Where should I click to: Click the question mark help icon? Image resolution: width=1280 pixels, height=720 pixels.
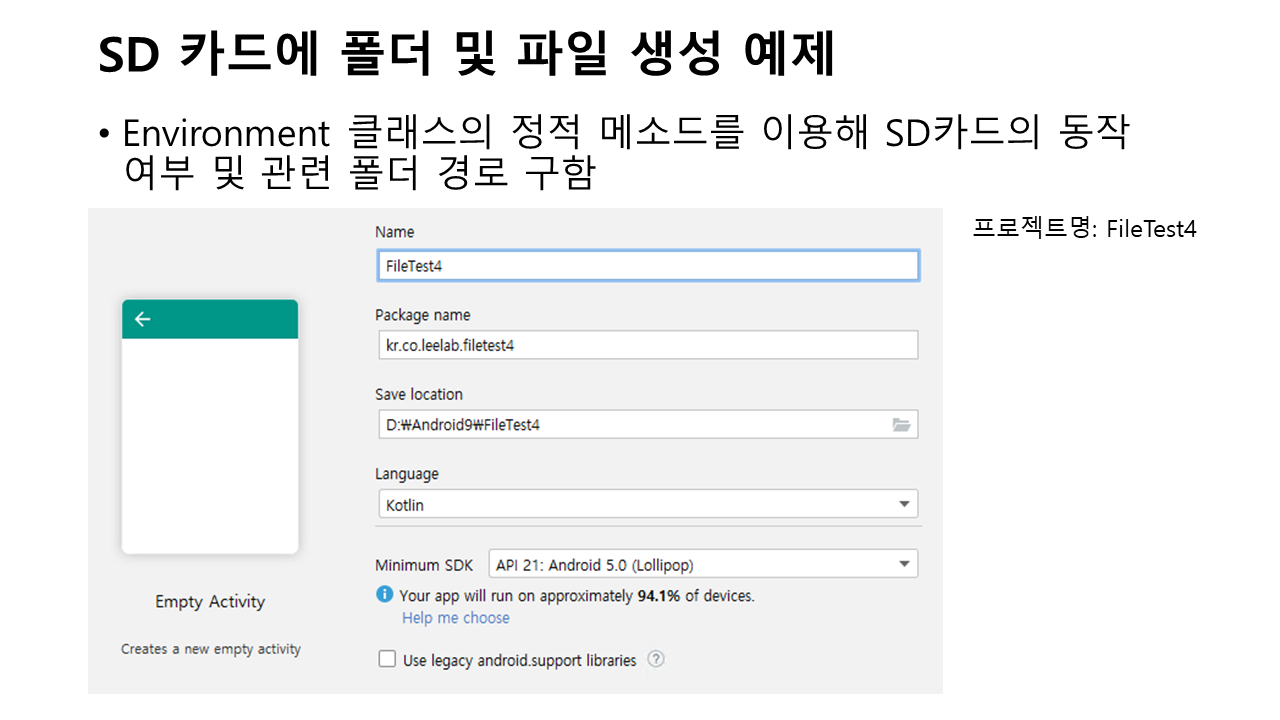coord(656,659)
